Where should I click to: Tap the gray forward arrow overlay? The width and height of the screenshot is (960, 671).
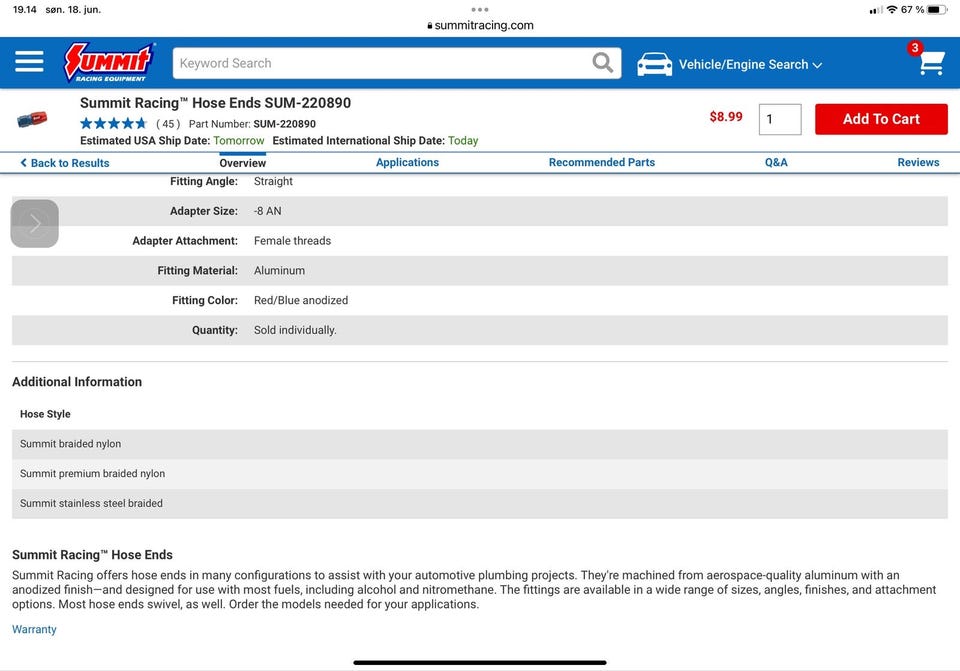[x=35, y=223]
